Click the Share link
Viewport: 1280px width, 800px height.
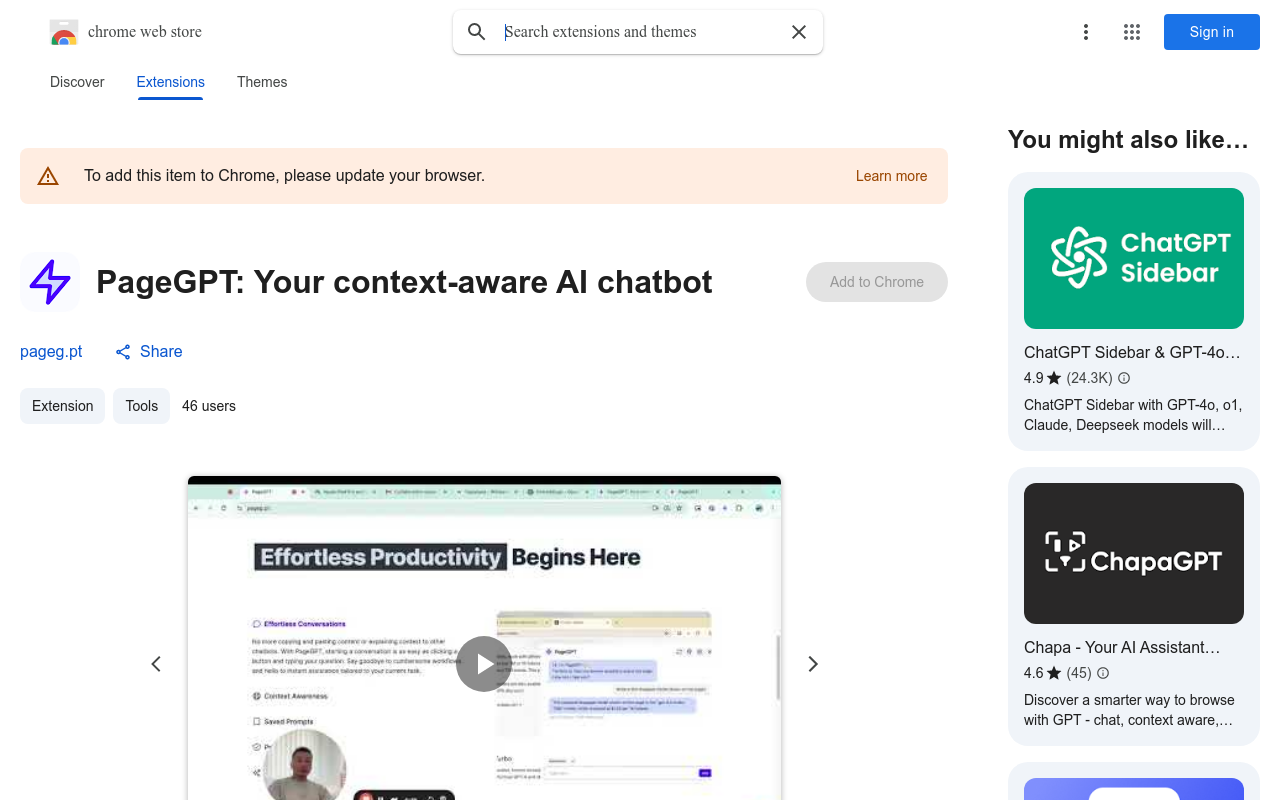point(149,352)
